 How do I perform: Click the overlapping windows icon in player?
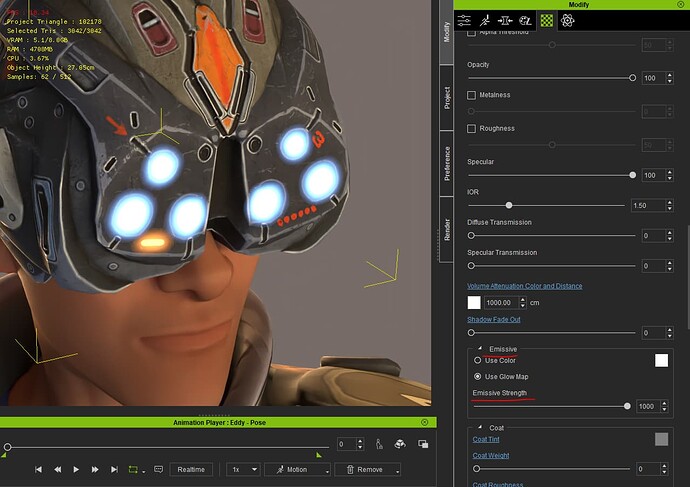tap(423, 444)
